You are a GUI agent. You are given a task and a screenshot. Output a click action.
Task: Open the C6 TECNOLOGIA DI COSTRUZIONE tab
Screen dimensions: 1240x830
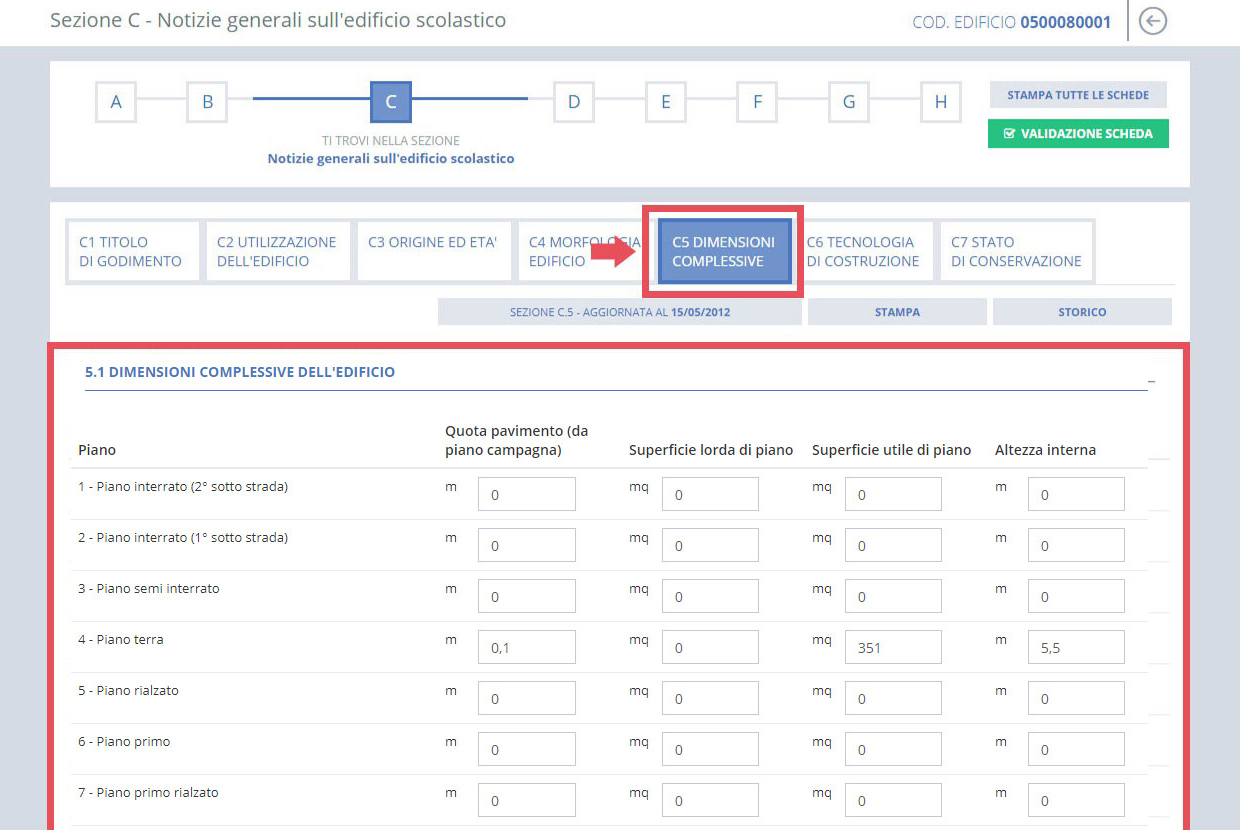[x=866, y=250]
